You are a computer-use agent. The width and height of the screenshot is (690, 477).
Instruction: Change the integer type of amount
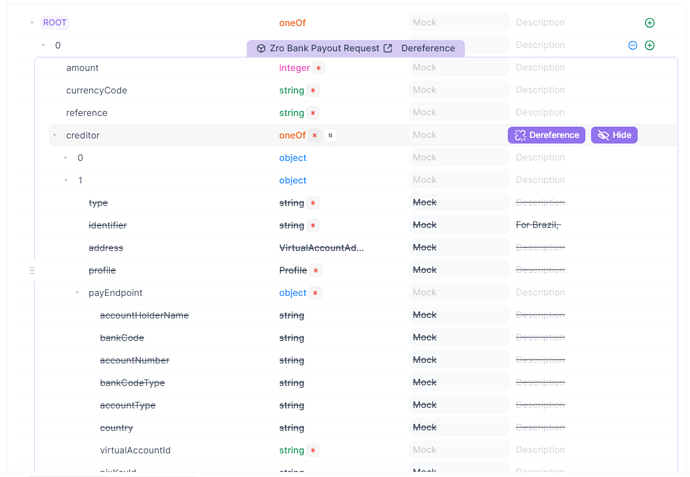(295, 68)
